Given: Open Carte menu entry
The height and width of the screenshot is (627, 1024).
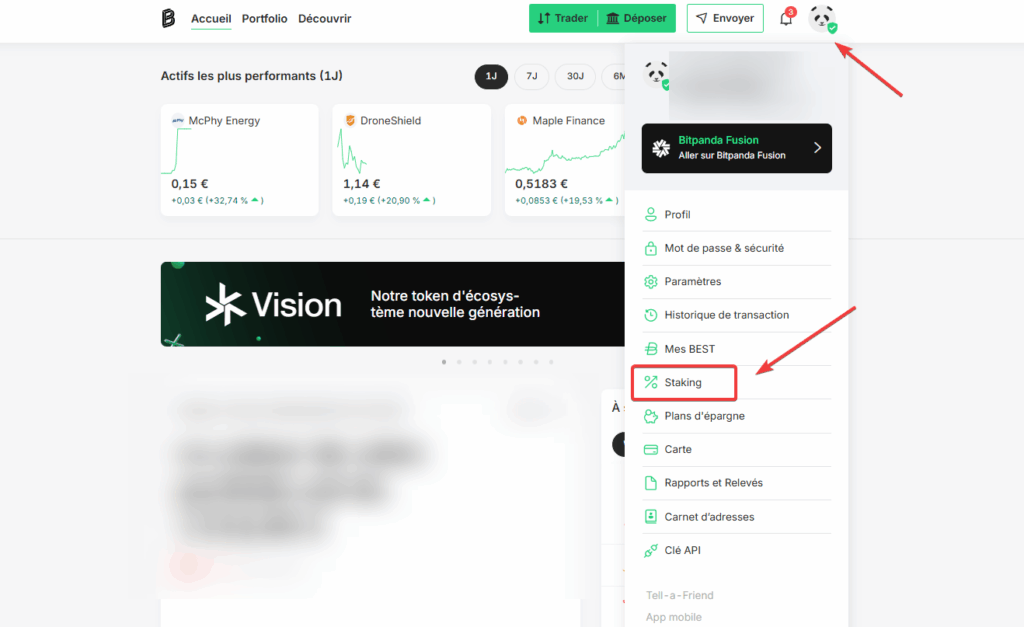Looking at the screenshot, I should coord(737,449).
